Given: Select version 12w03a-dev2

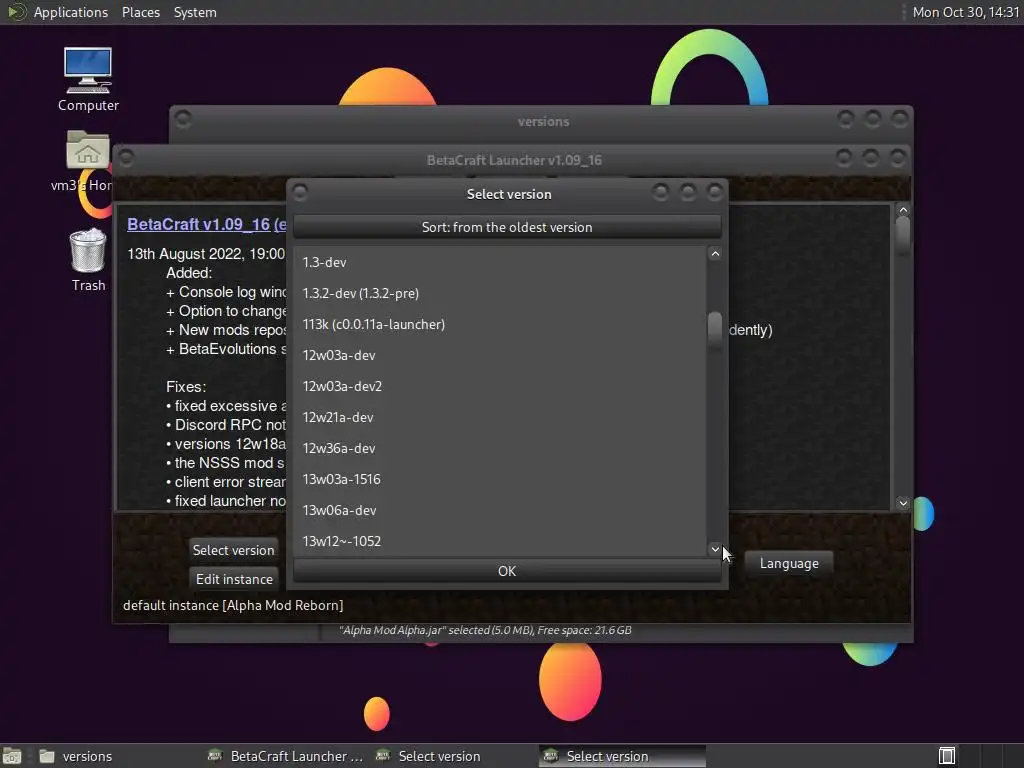Looking at the screenshot, I should coord(500,386).
